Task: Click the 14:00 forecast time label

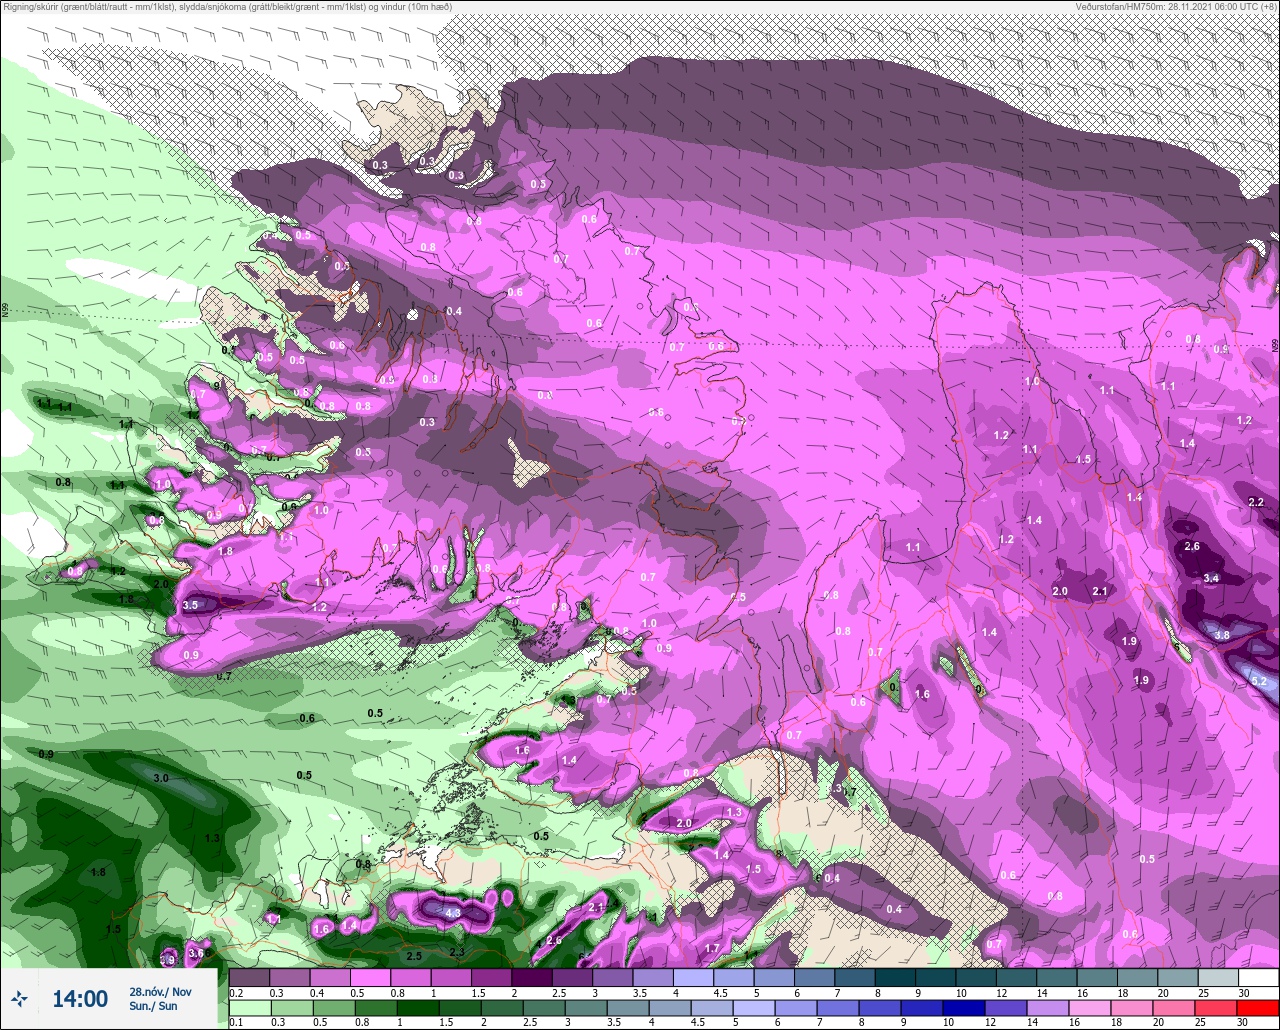Action: (x=80, y=998)
